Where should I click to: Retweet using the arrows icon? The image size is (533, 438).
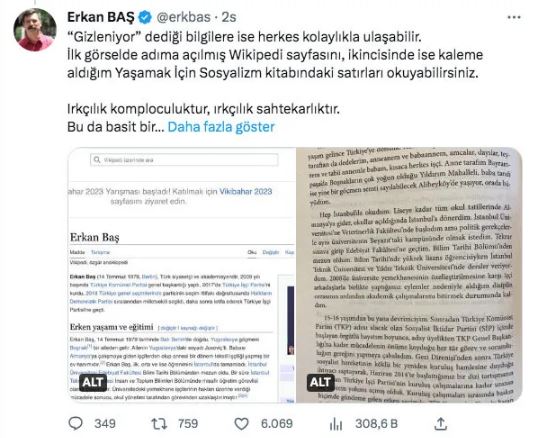click(159, 424)
